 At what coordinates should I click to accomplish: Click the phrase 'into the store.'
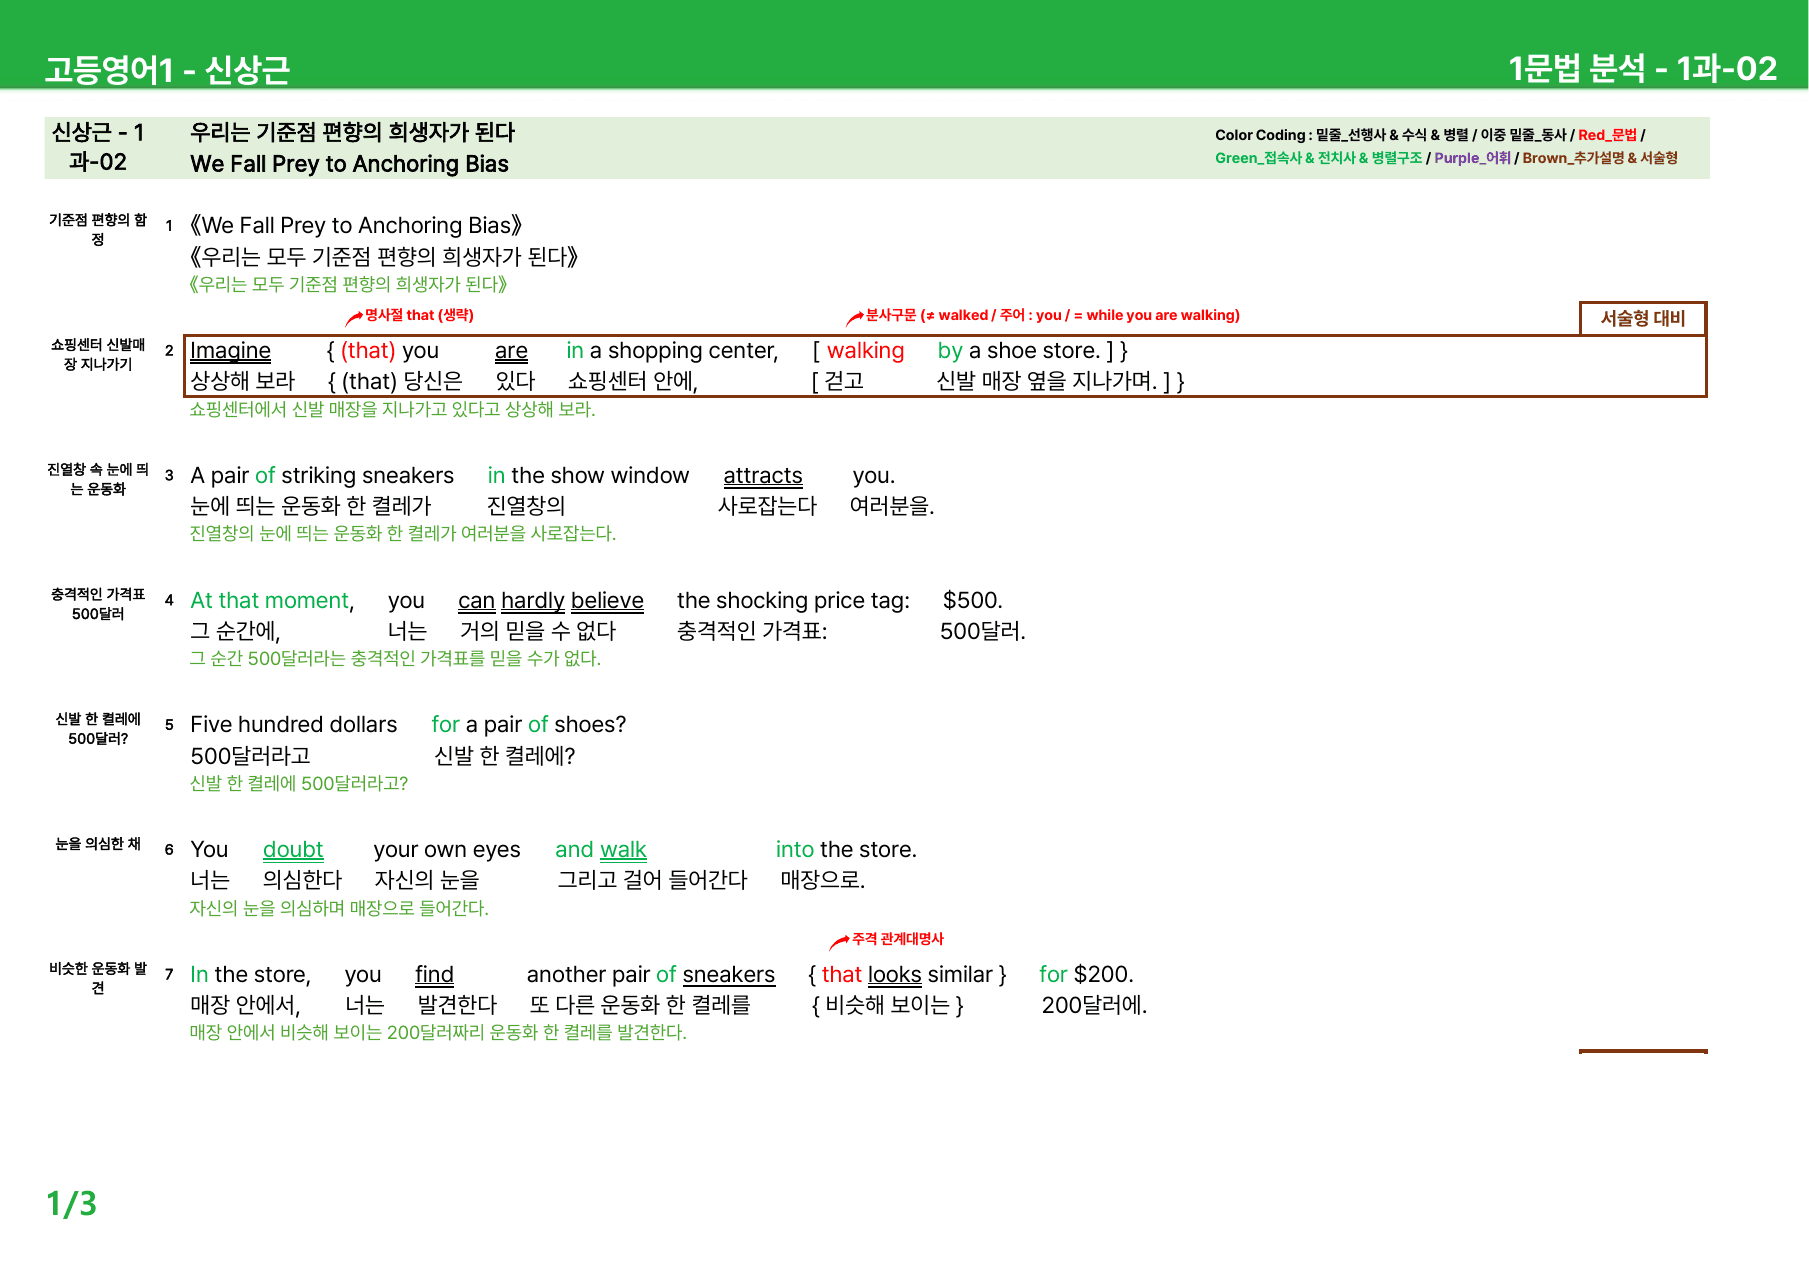point(846,849)
